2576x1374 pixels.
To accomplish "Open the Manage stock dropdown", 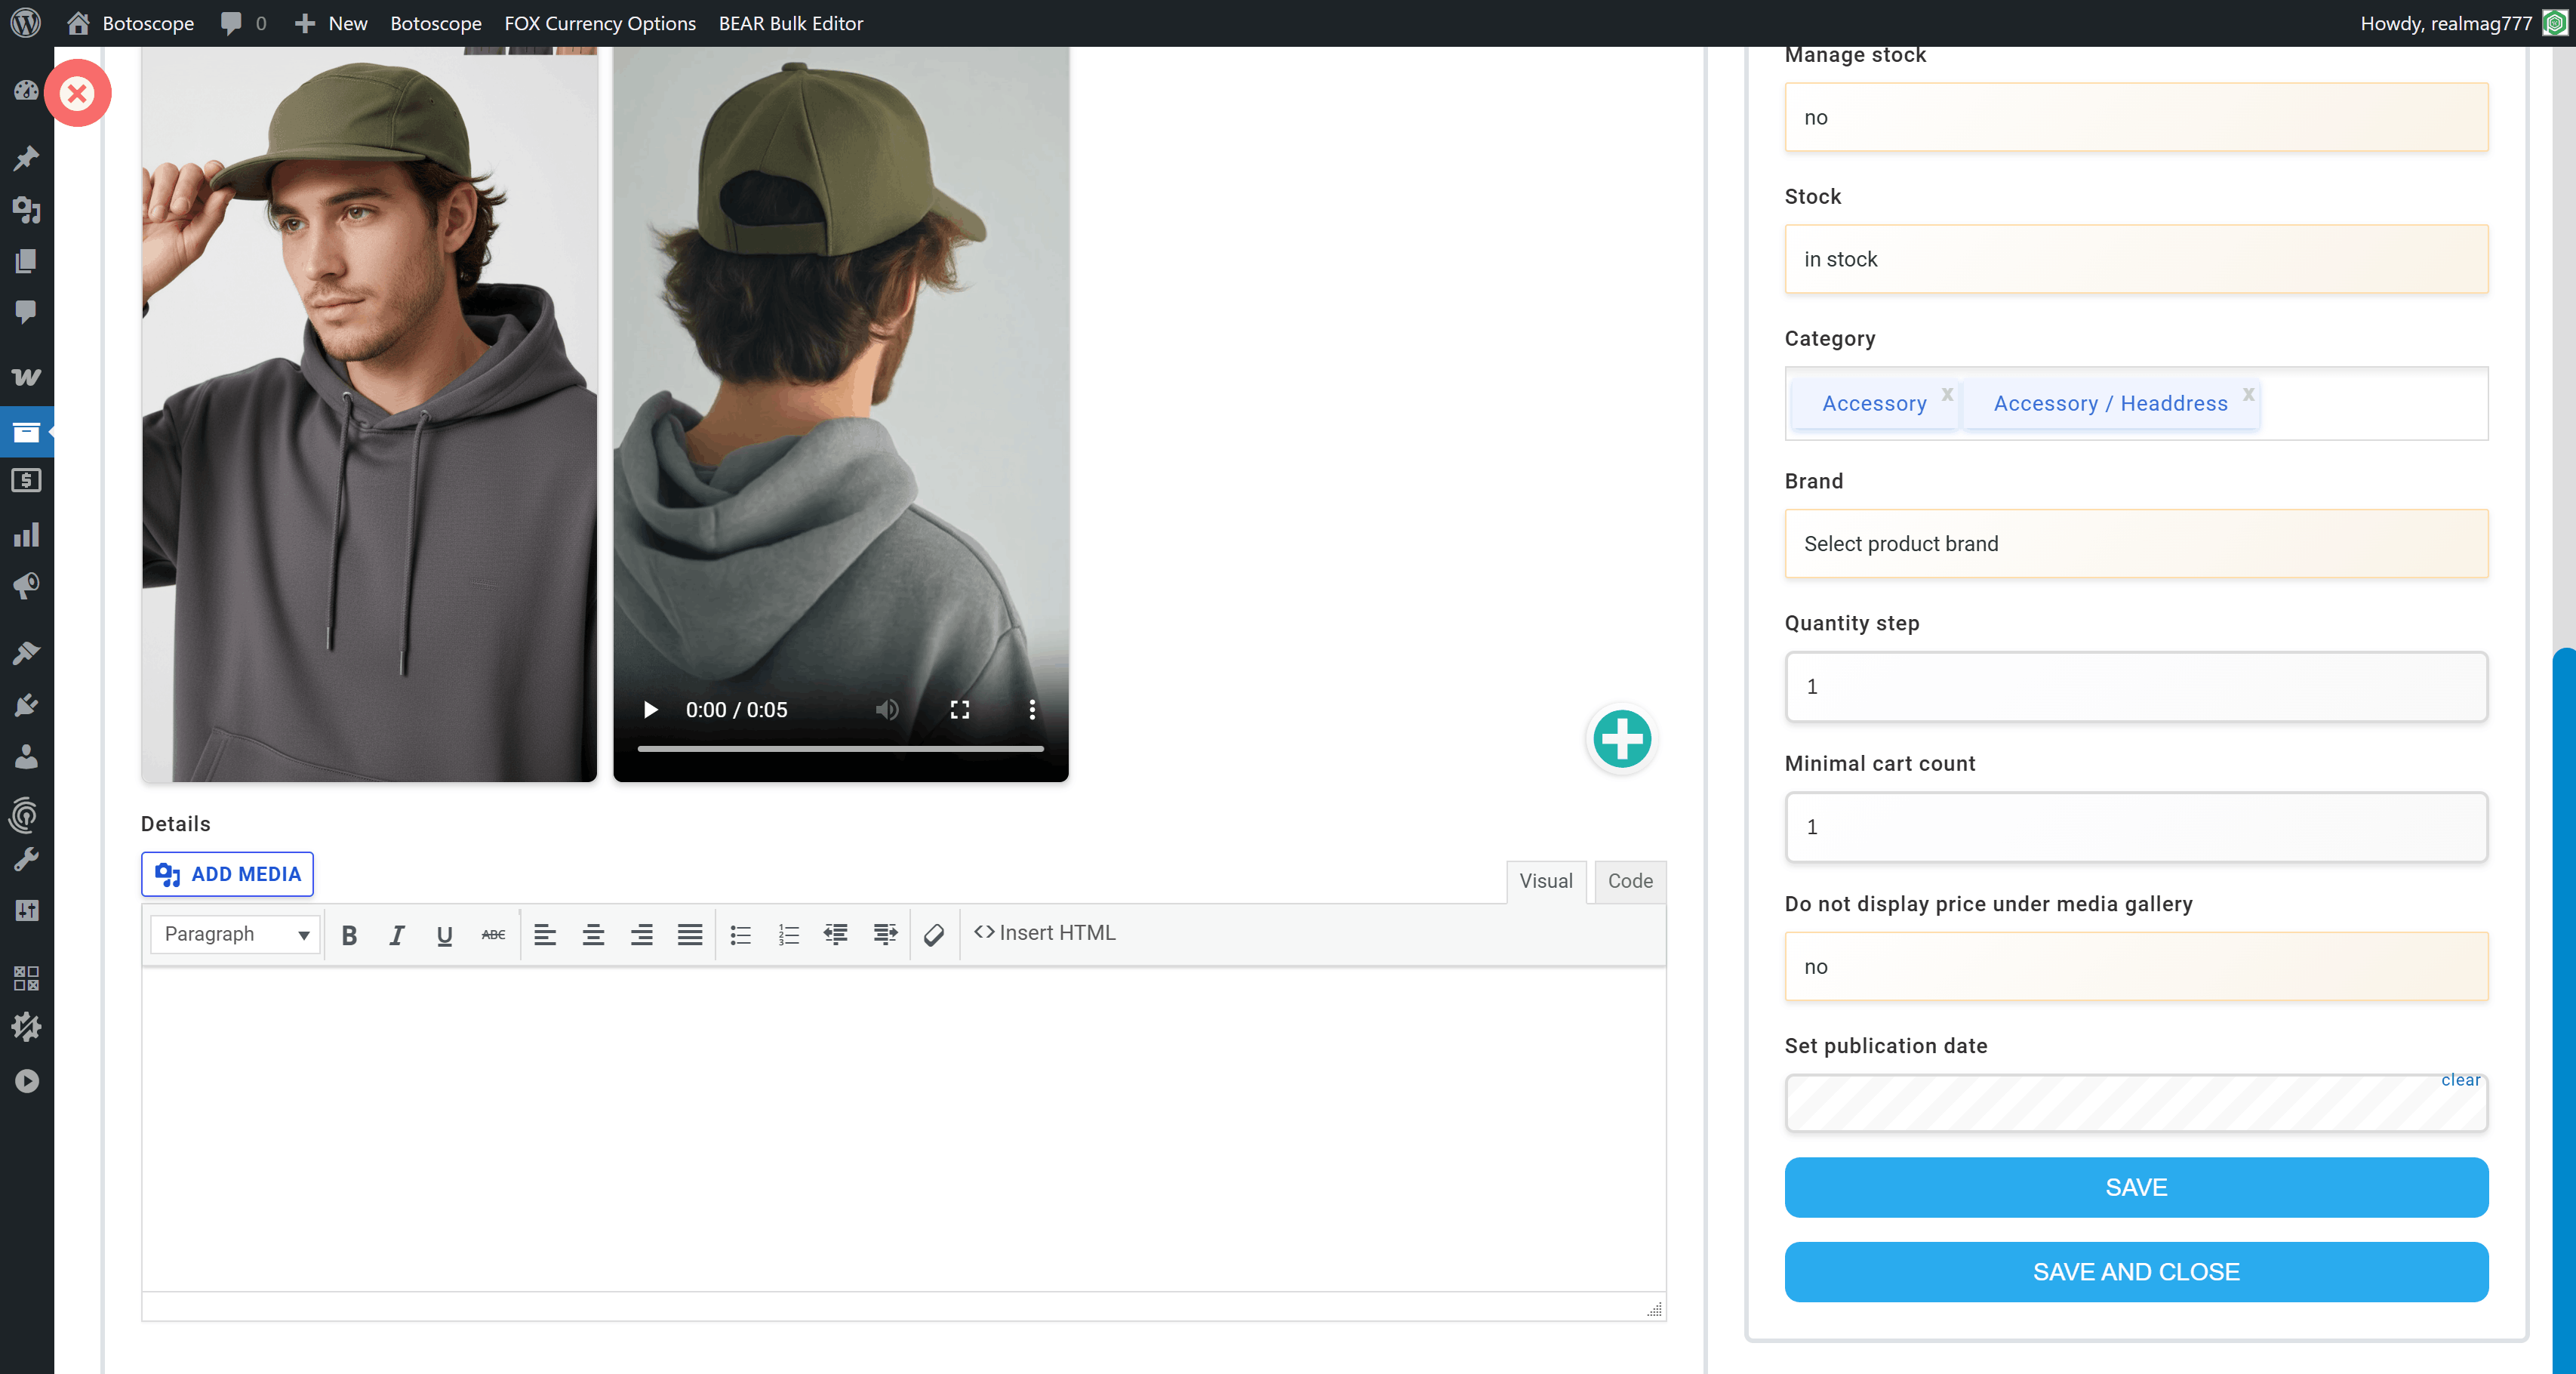I will point(2136,117).
